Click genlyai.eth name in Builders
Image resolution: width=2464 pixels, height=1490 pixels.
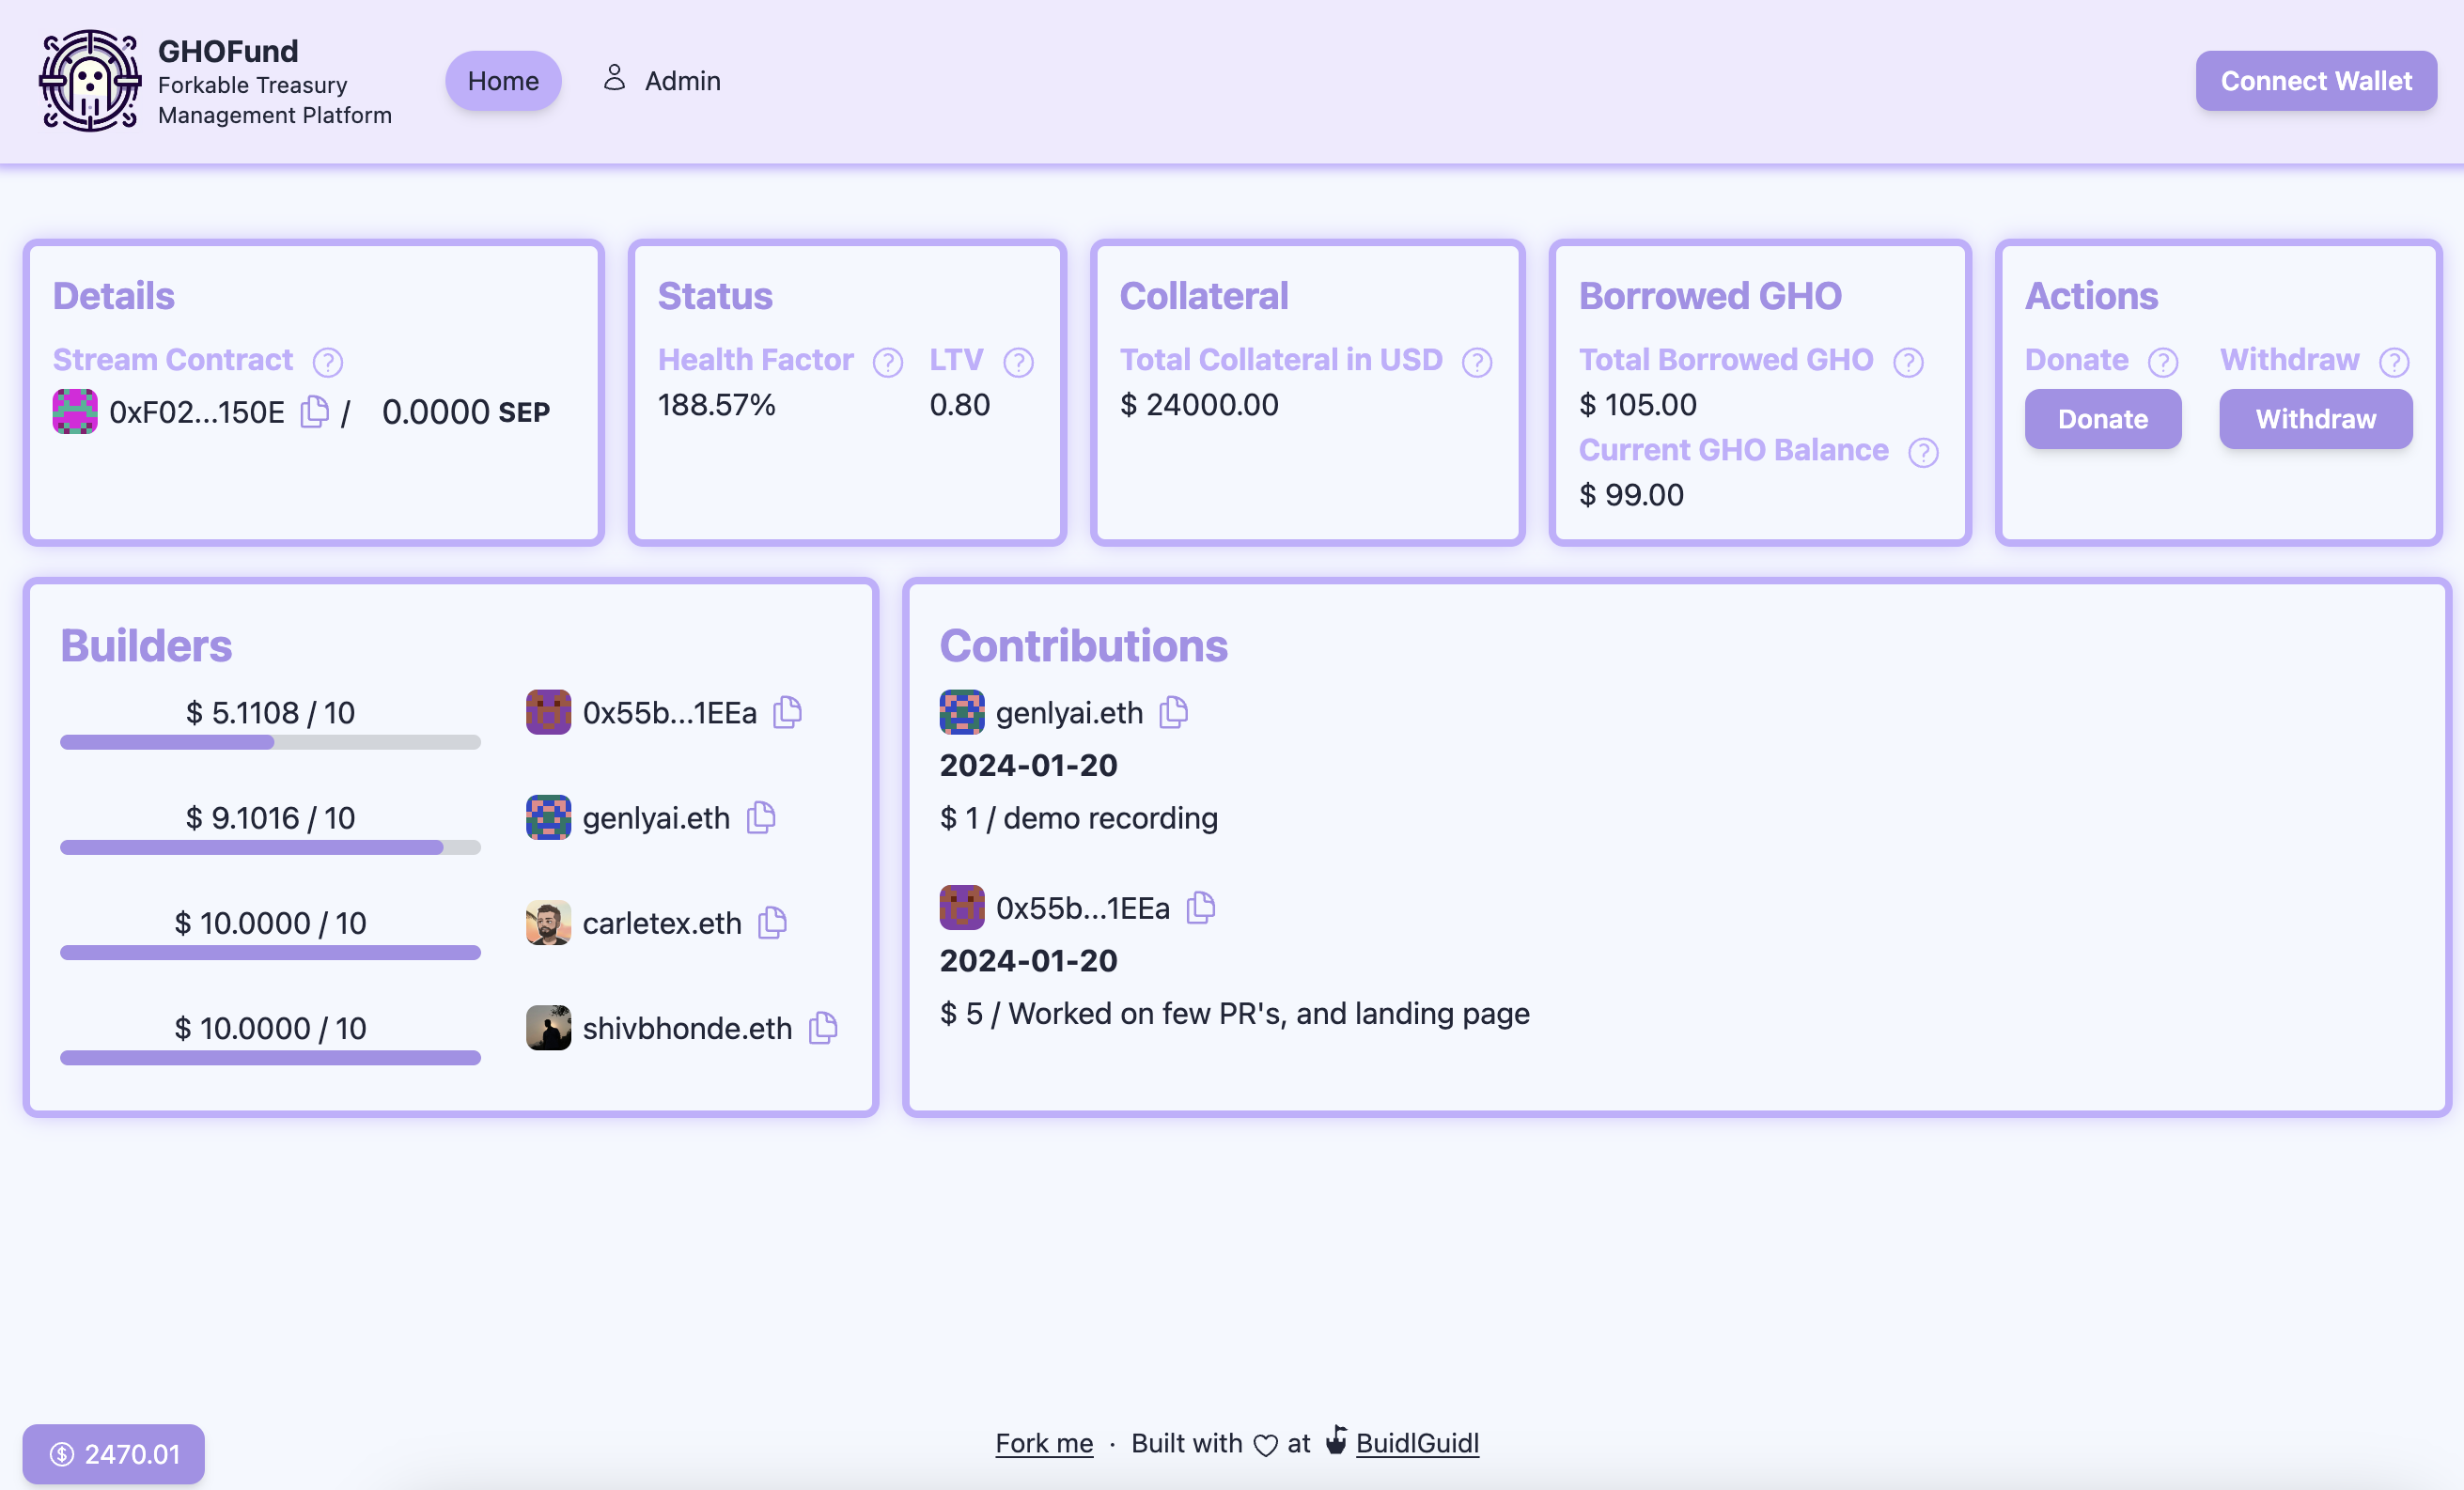[x=656, y=818]
